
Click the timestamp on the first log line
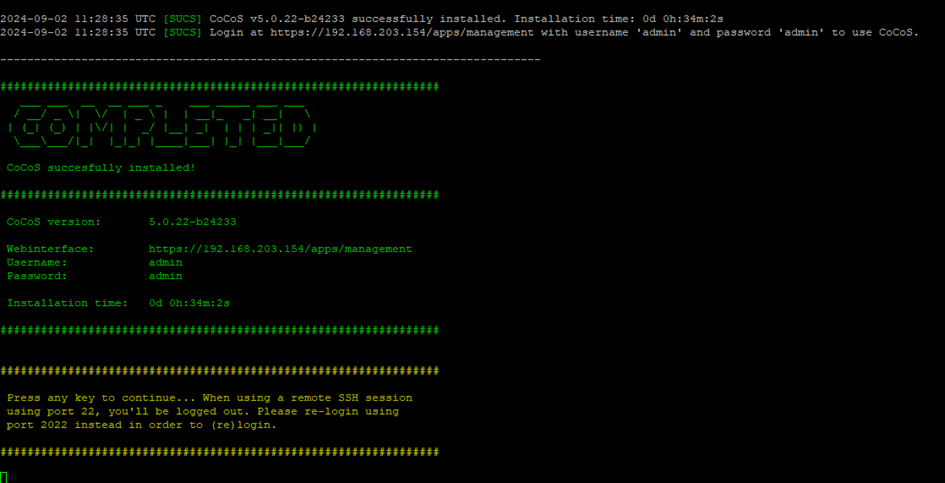tap(78, 19)
